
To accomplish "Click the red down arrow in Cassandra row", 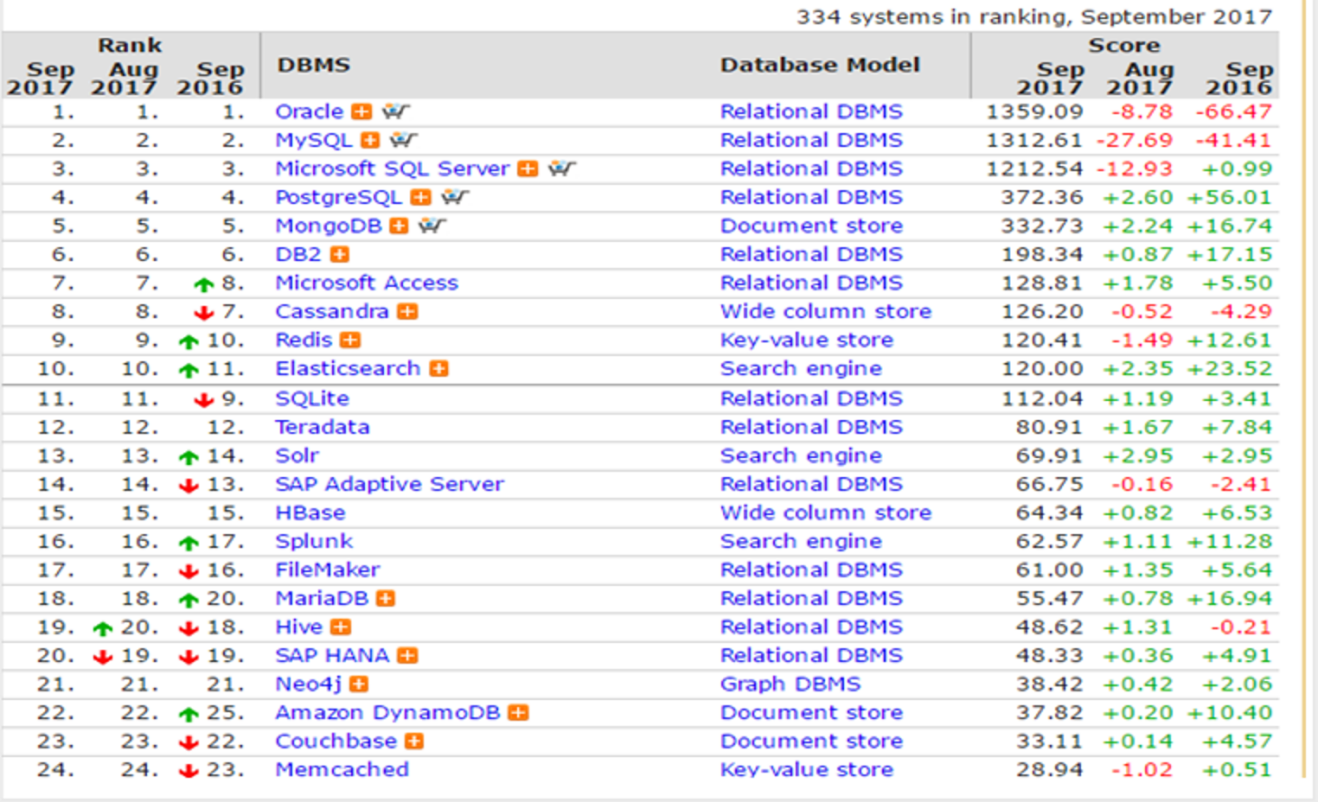I will (204, 313).
